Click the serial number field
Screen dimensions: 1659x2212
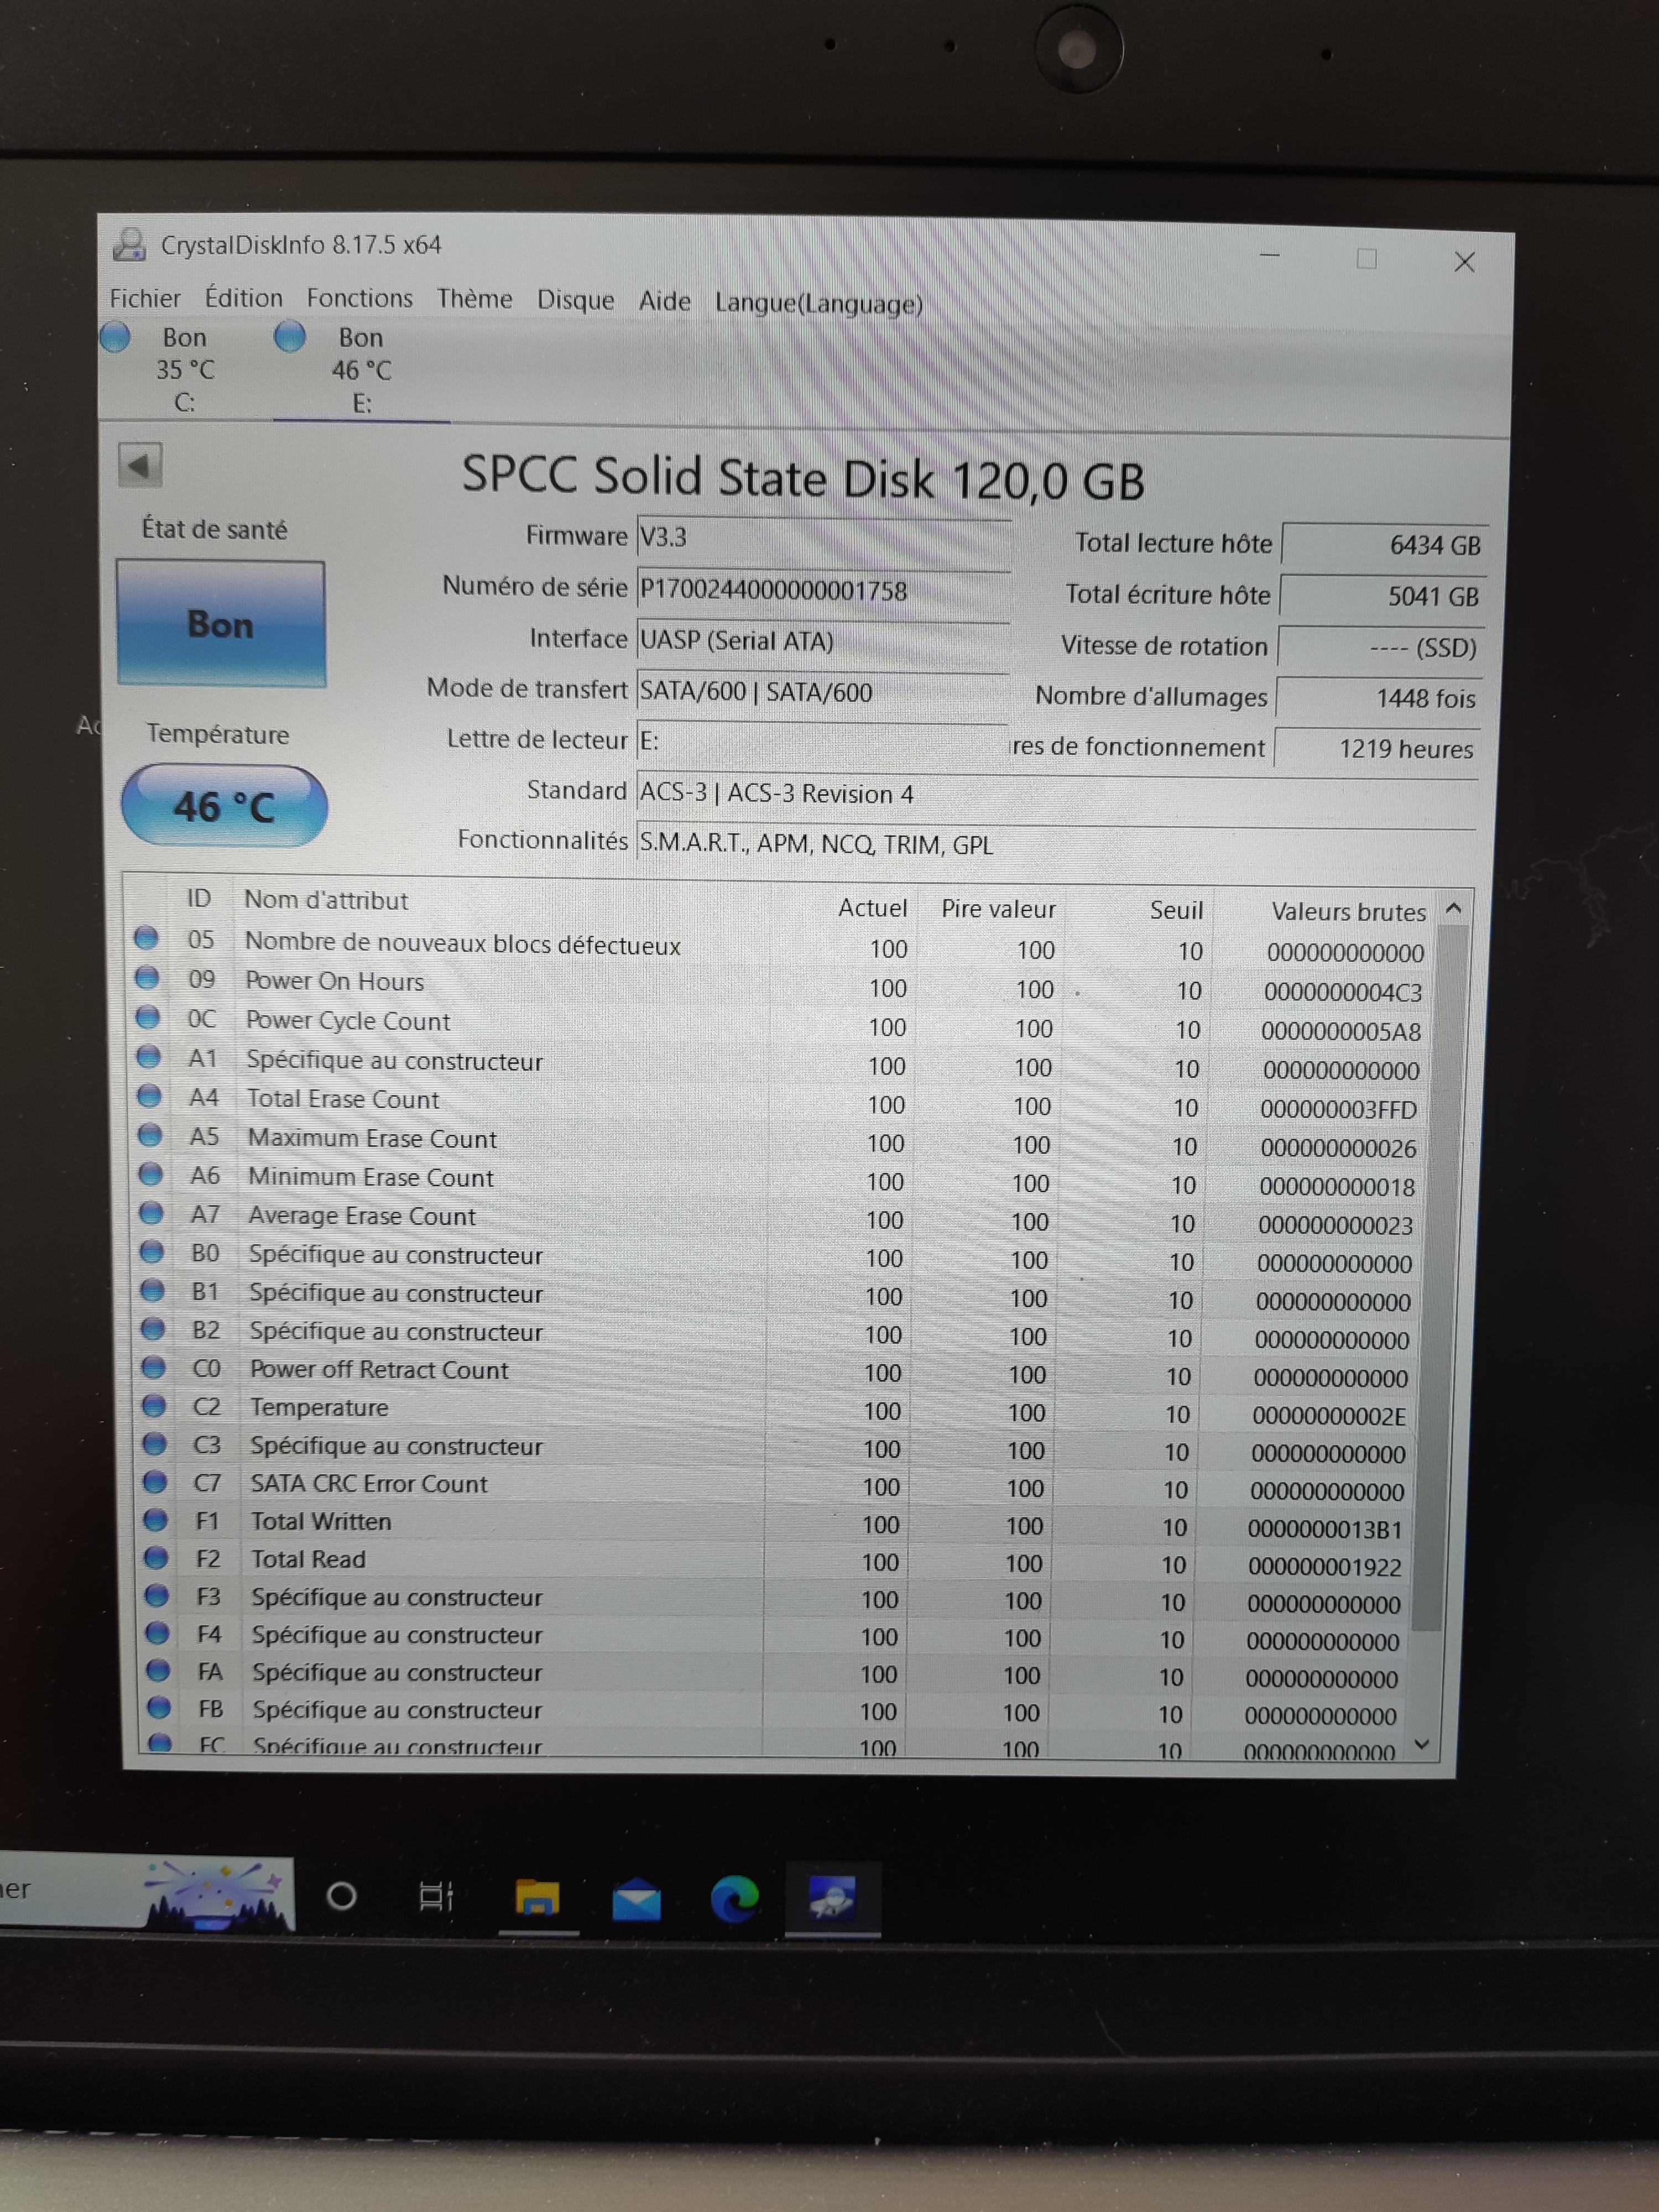[823, 590]
